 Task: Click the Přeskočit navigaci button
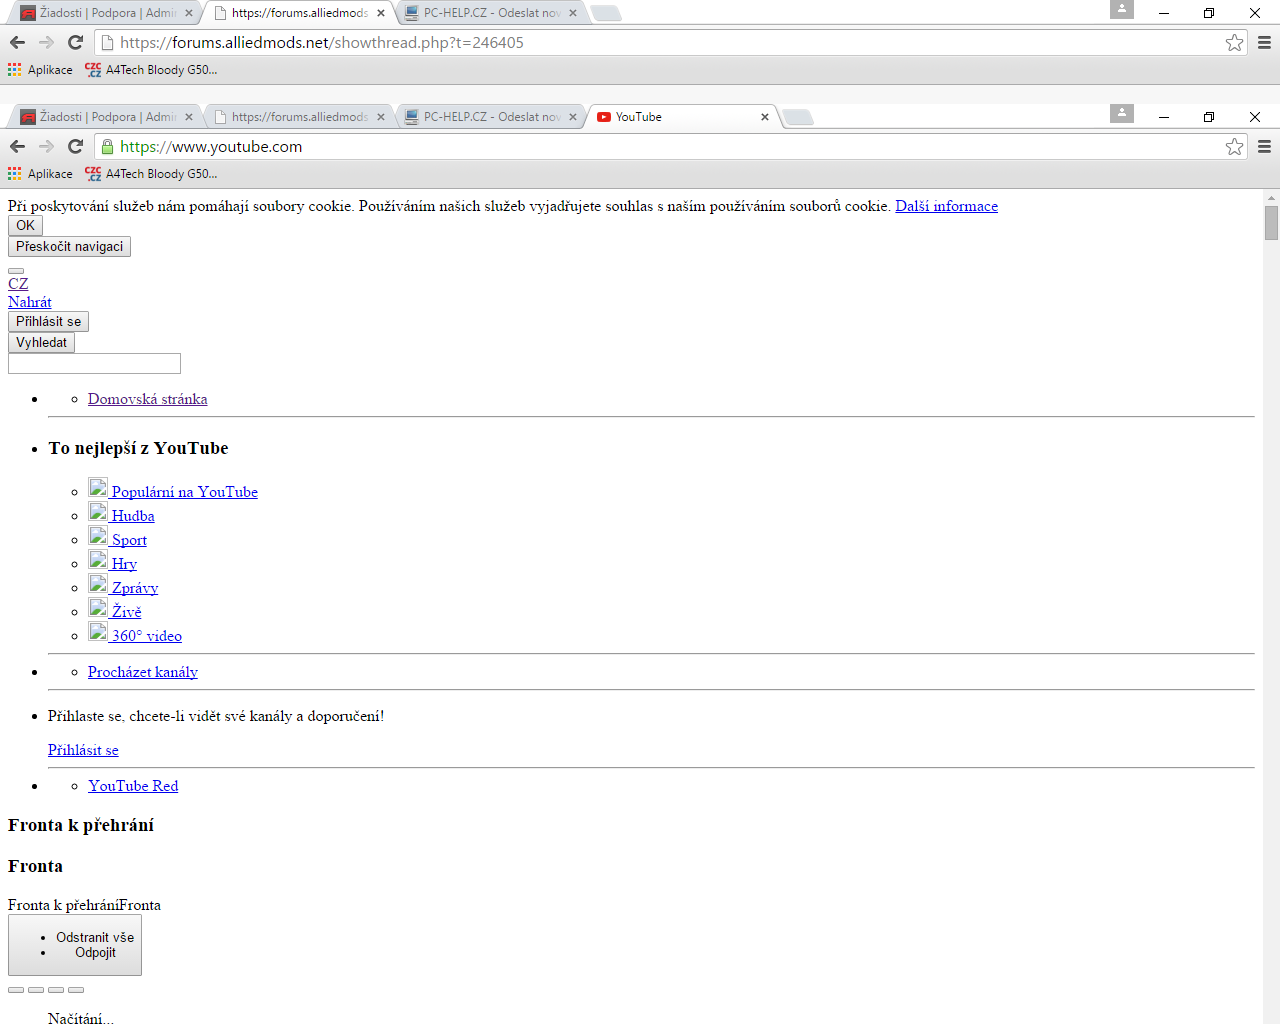tap(69, 247)
